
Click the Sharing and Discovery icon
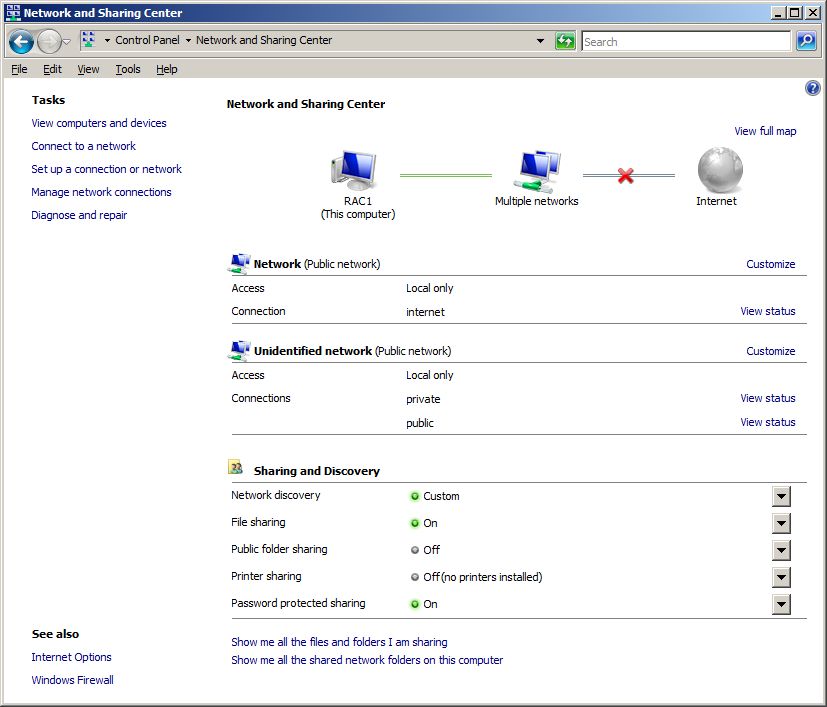coord(235,467)
